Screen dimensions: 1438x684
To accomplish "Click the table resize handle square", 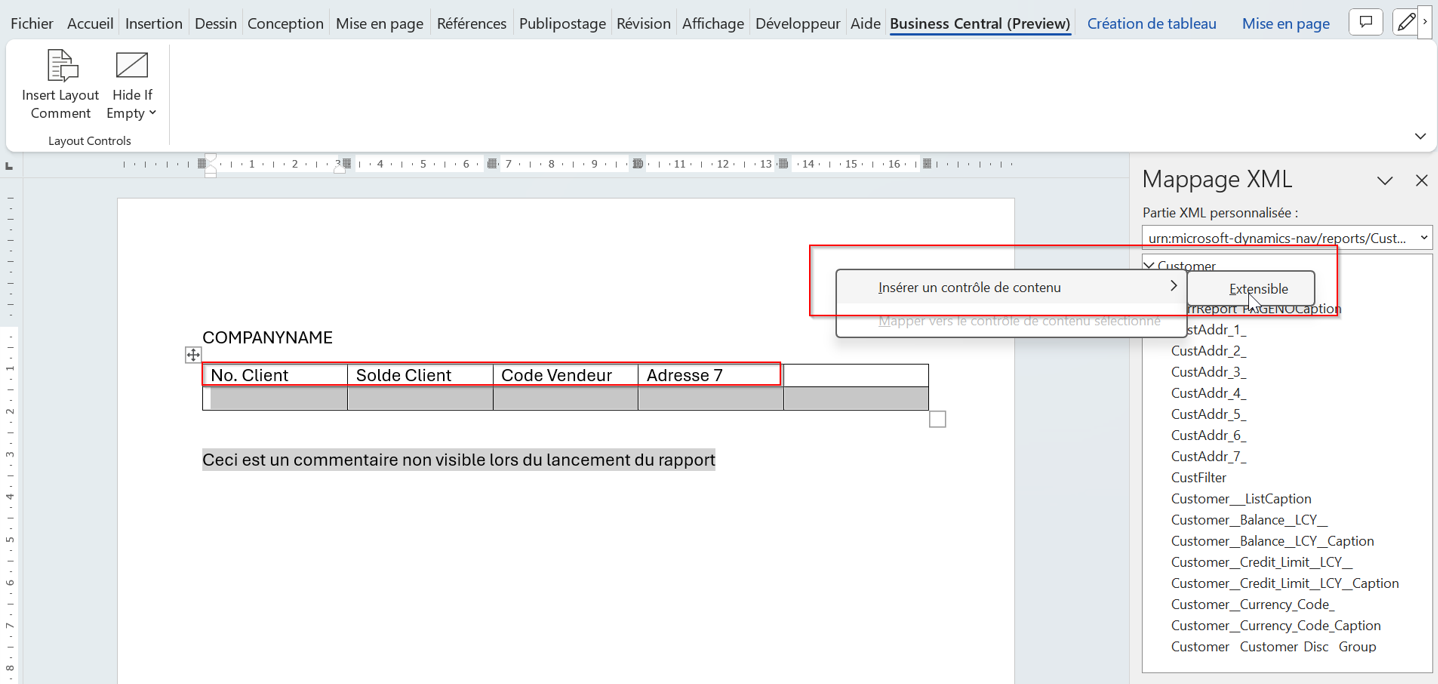I will point(937,419).
